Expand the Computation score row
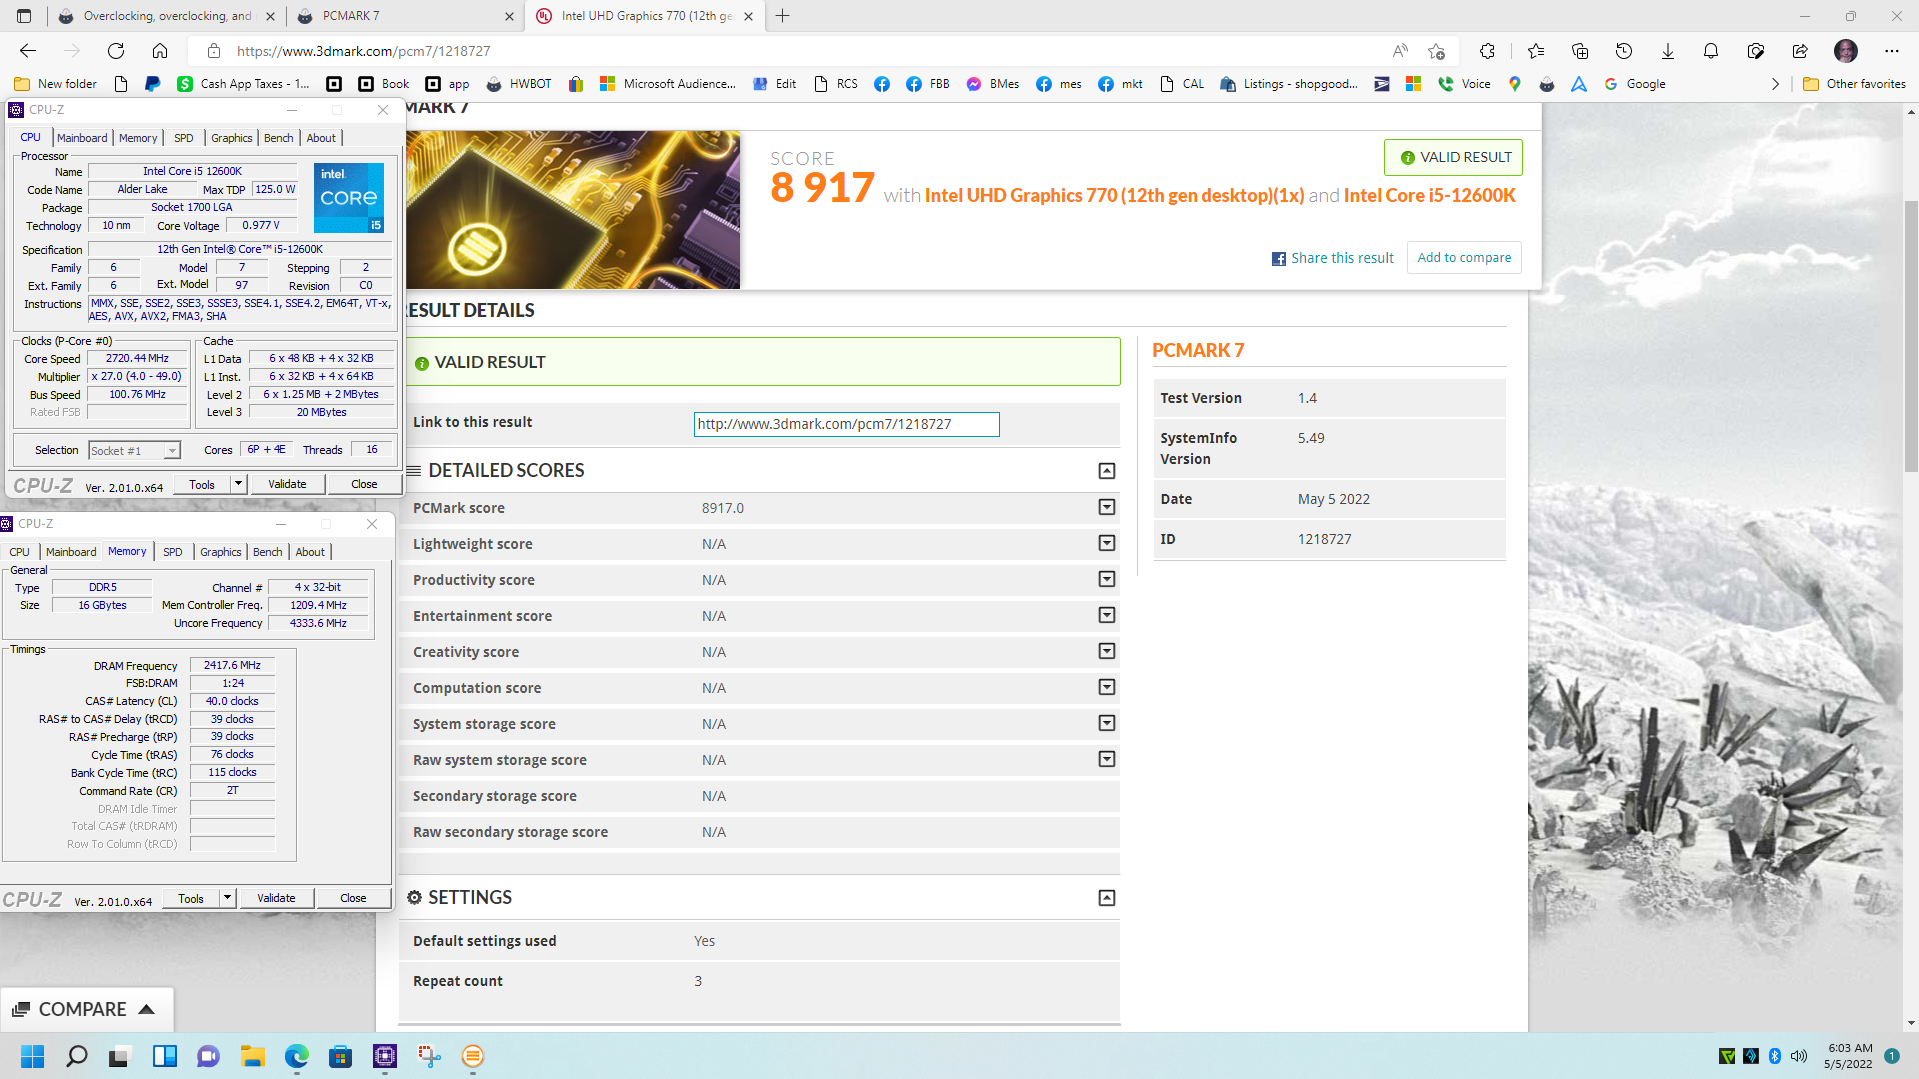This screenshot has width=1919, height=1079. tap(1107, 687)
